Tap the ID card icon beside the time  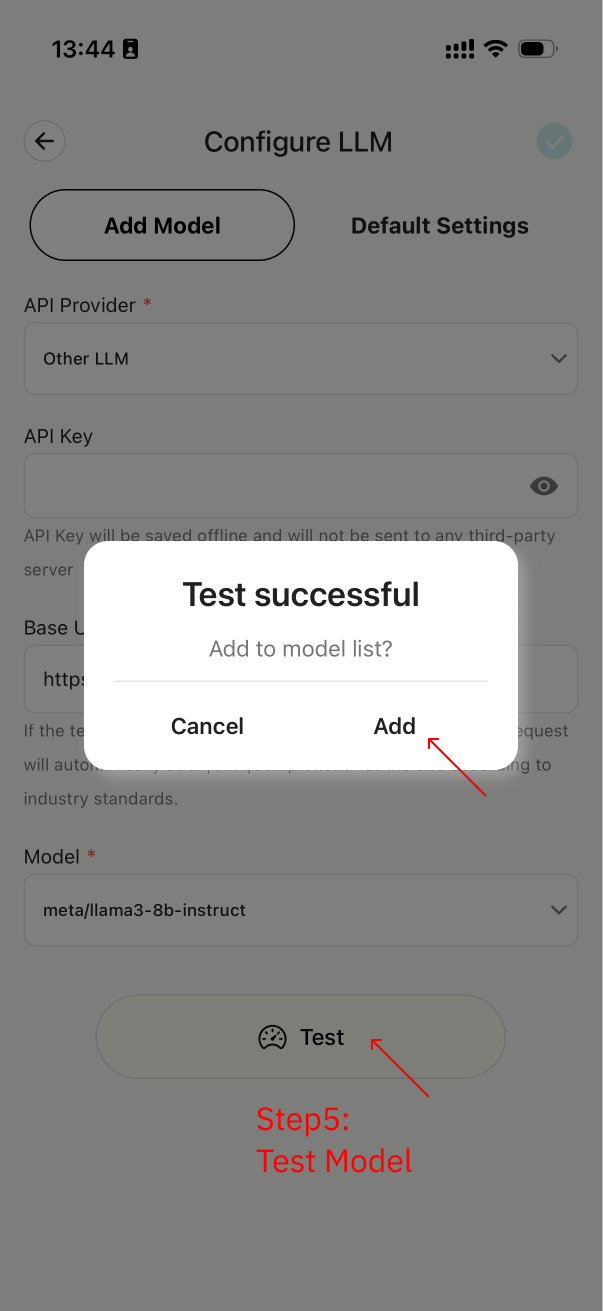click(130, 48)
